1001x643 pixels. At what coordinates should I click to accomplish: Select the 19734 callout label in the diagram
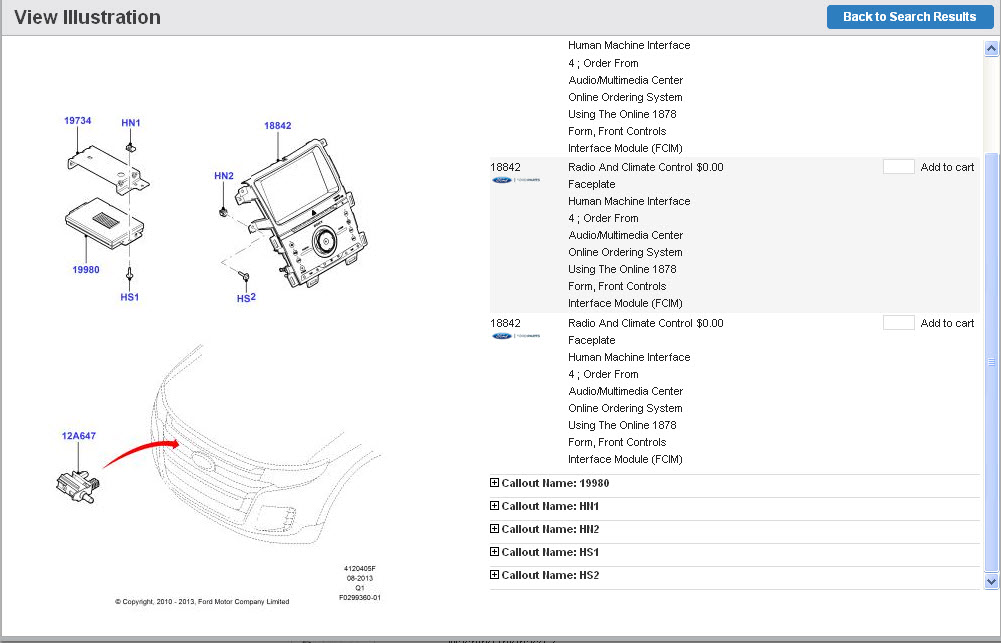point(78,120)
